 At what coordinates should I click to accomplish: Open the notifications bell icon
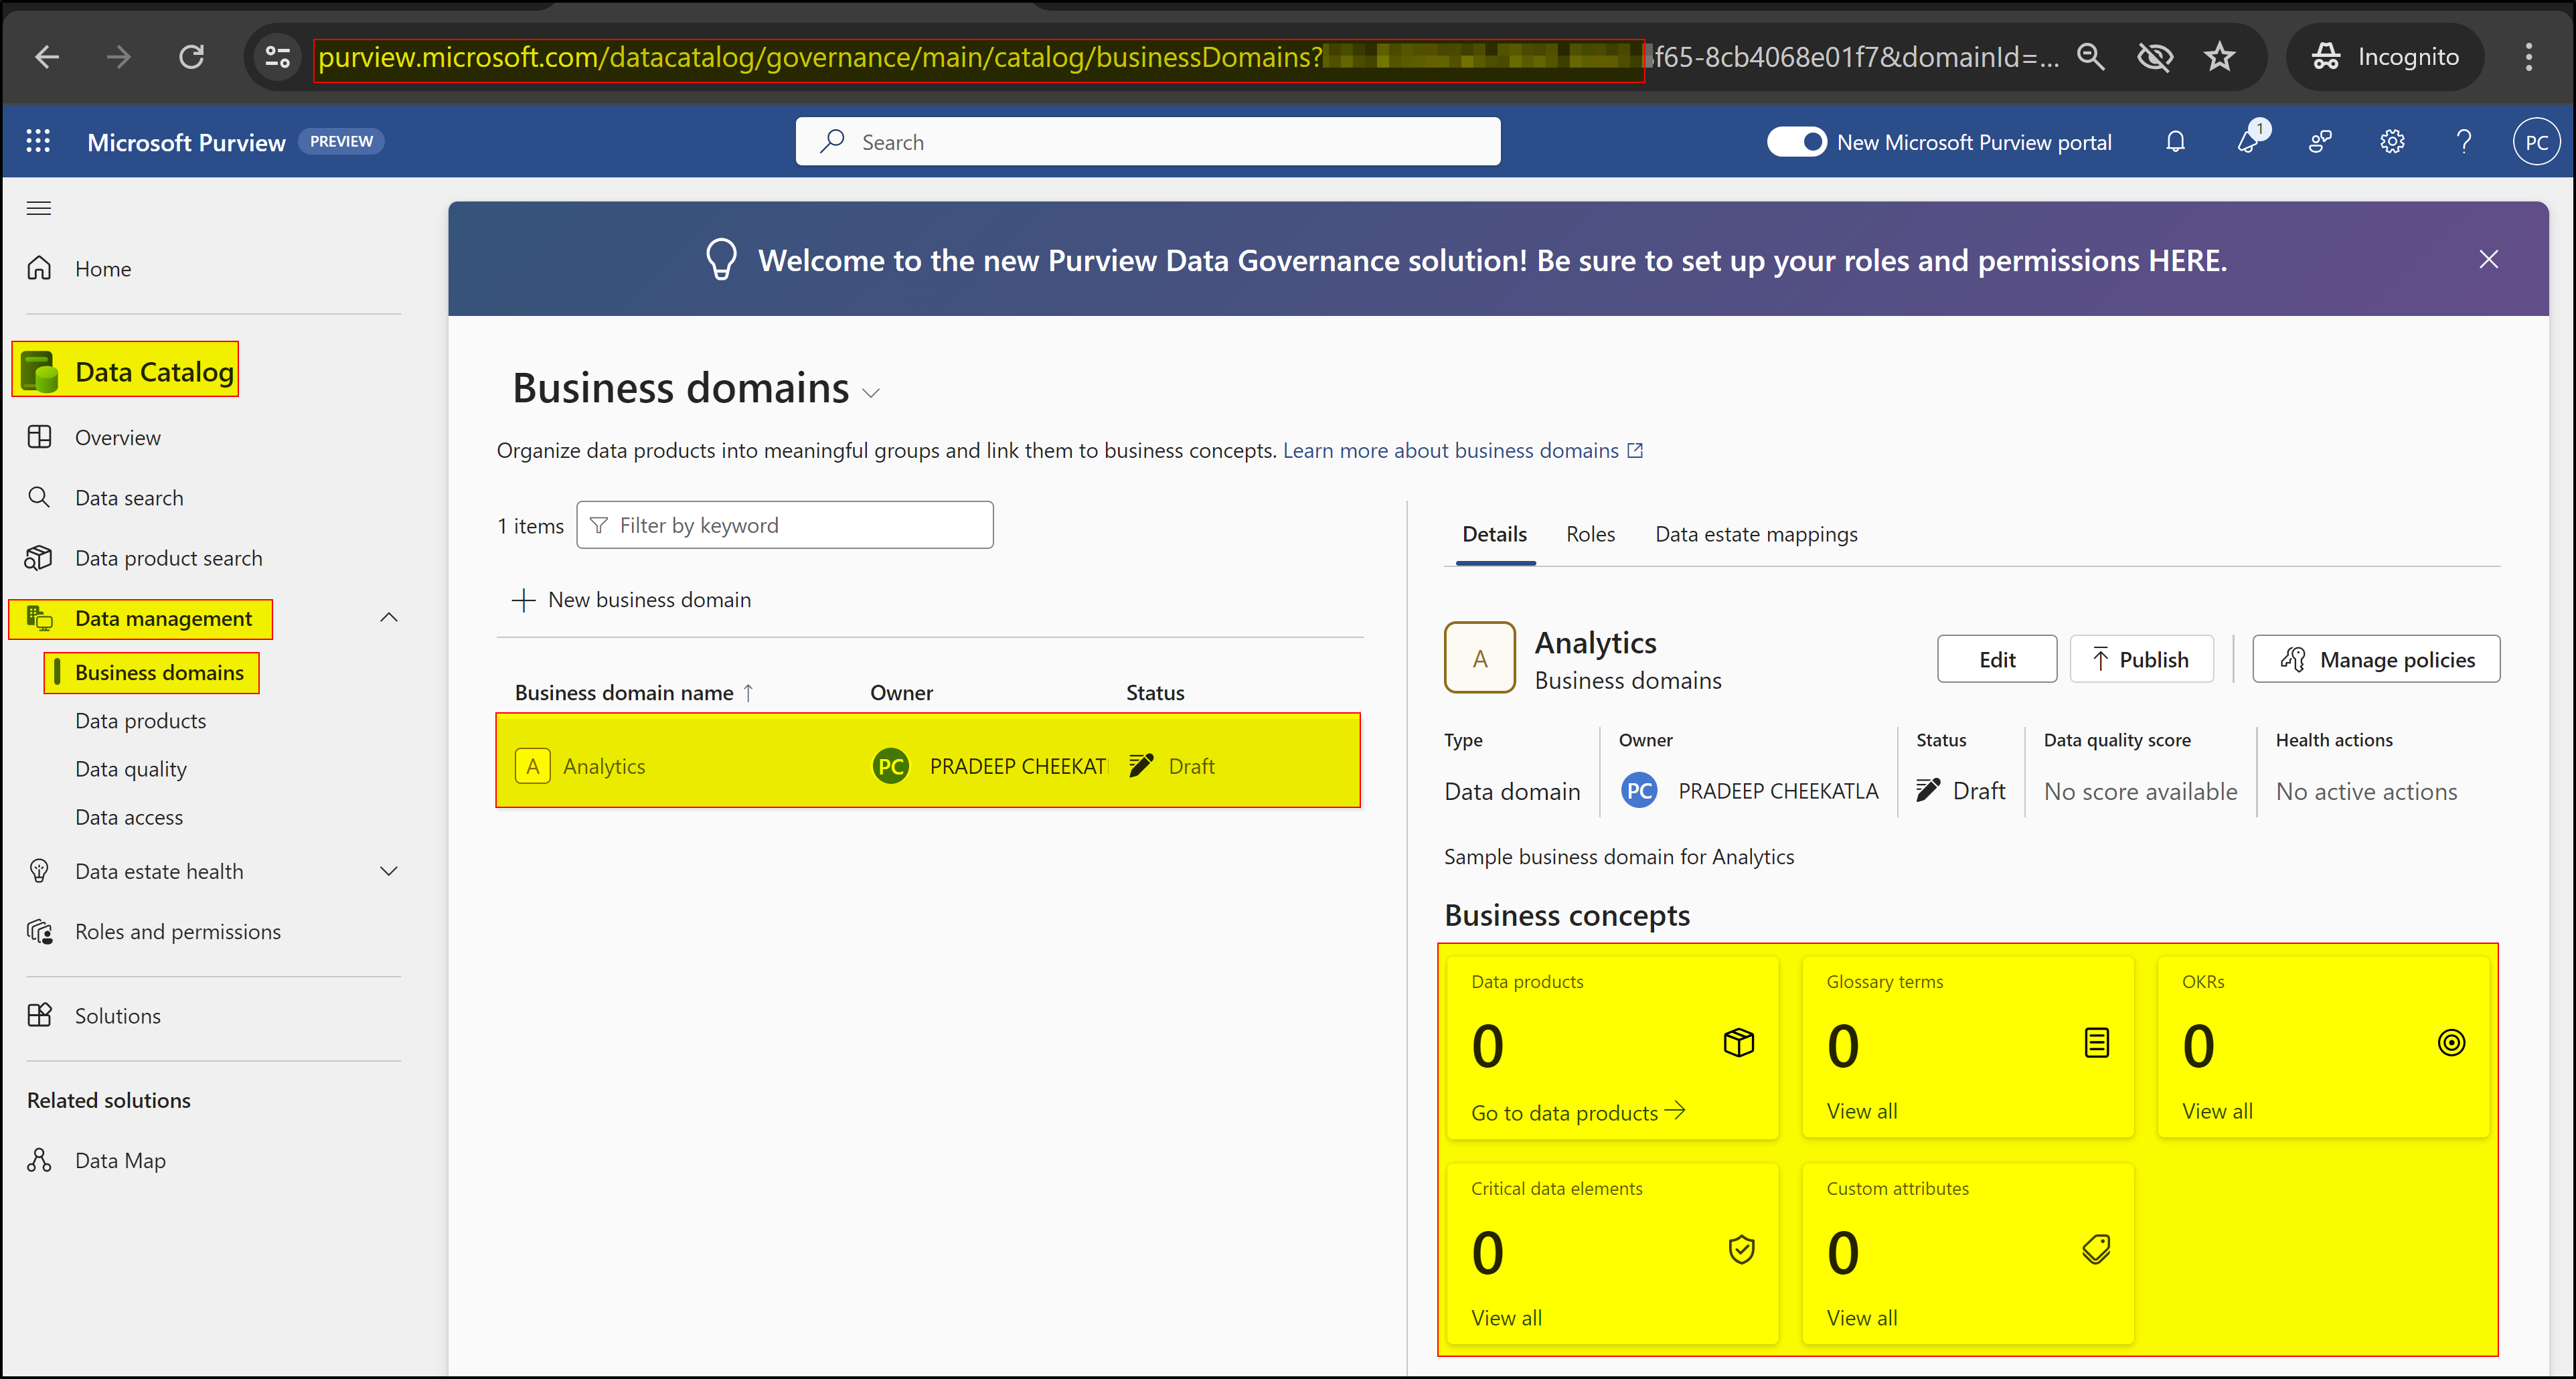coord(2175,142)
